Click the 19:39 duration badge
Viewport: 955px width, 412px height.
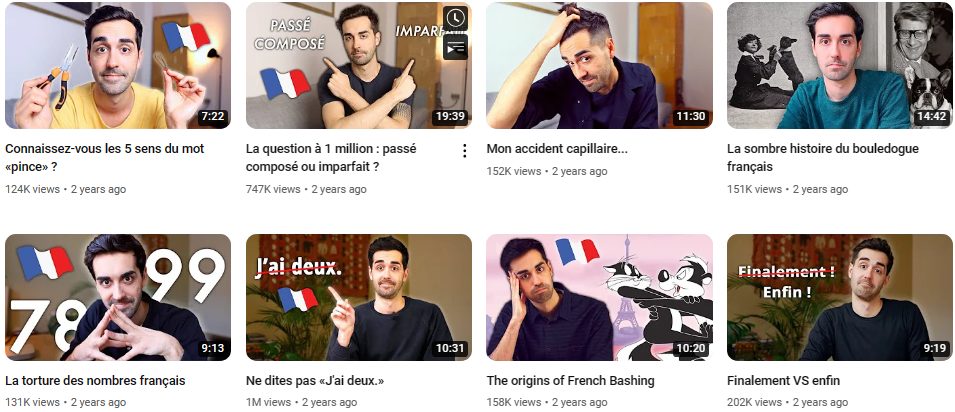449,116
